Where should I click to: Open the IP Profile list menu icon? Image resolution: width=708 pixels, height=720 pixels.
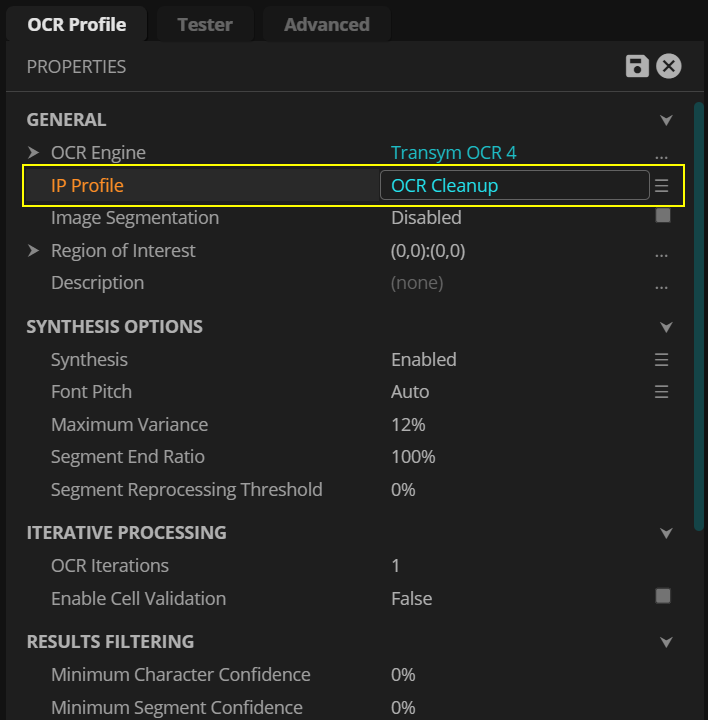(661, 186)
